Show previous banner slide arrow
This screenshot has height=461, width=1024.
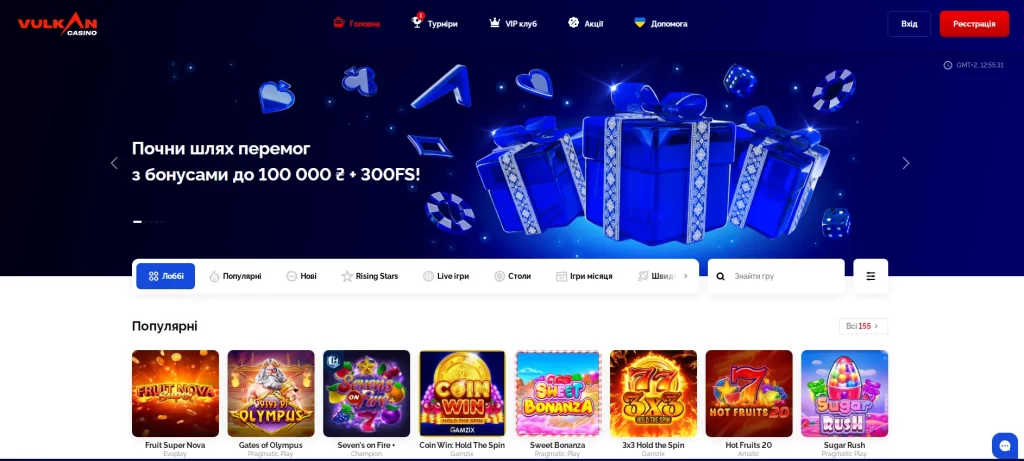114,163
